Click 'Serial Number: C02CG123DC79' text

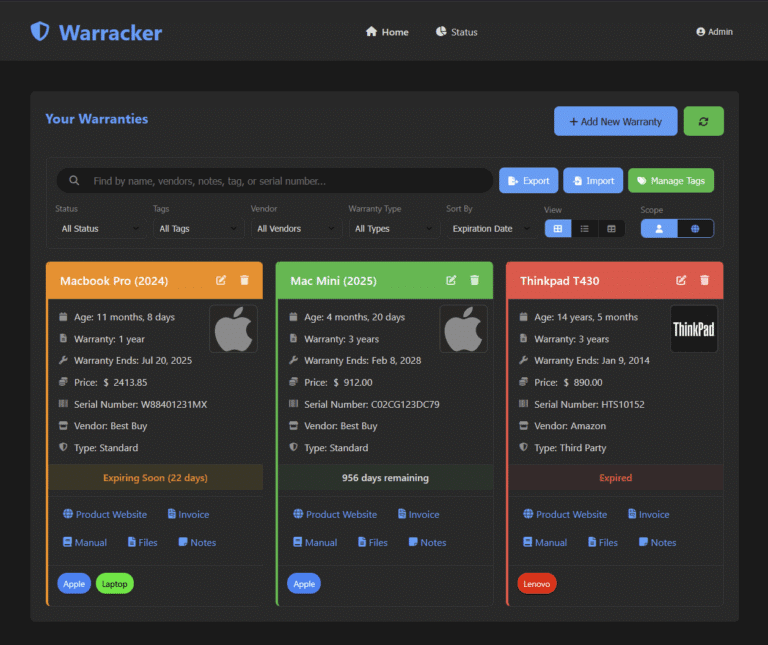(x=372, y=404)
